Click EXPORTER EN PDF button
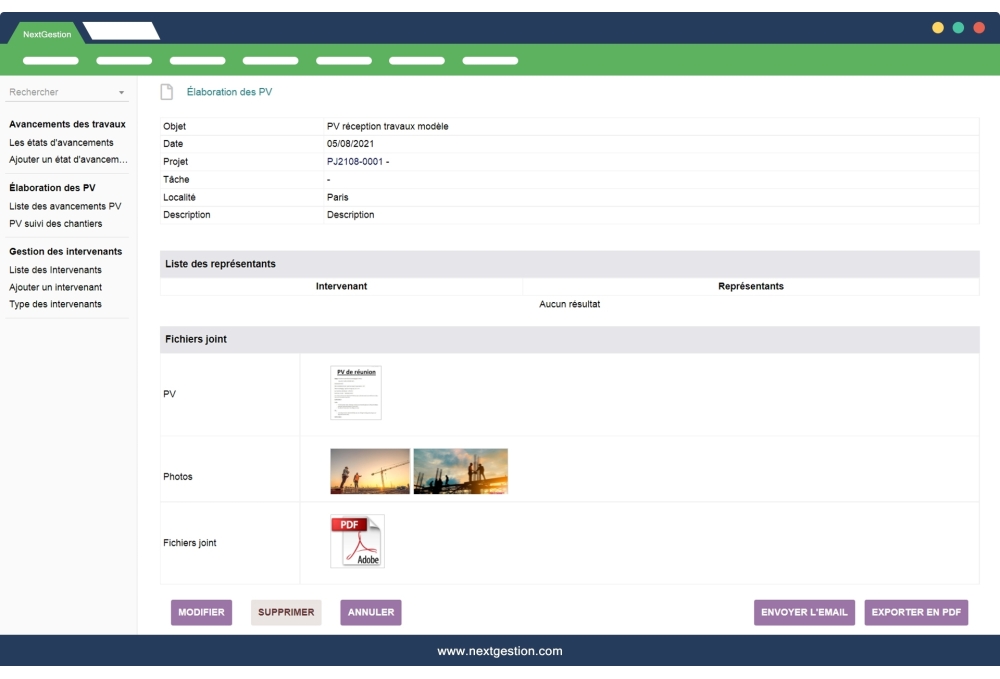The width and height of the screenshot is (1000, 679). coord(916,613)
